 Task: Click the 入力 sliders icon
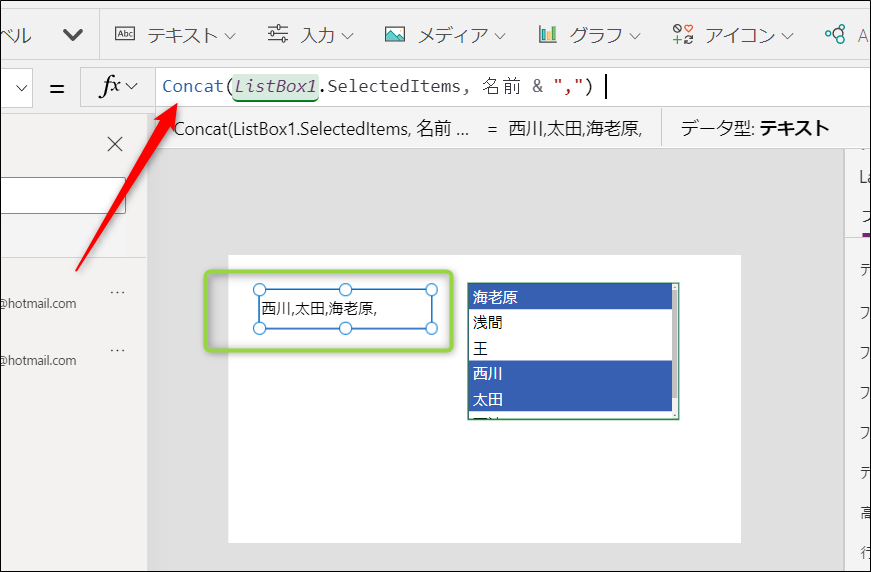[277, 34]
